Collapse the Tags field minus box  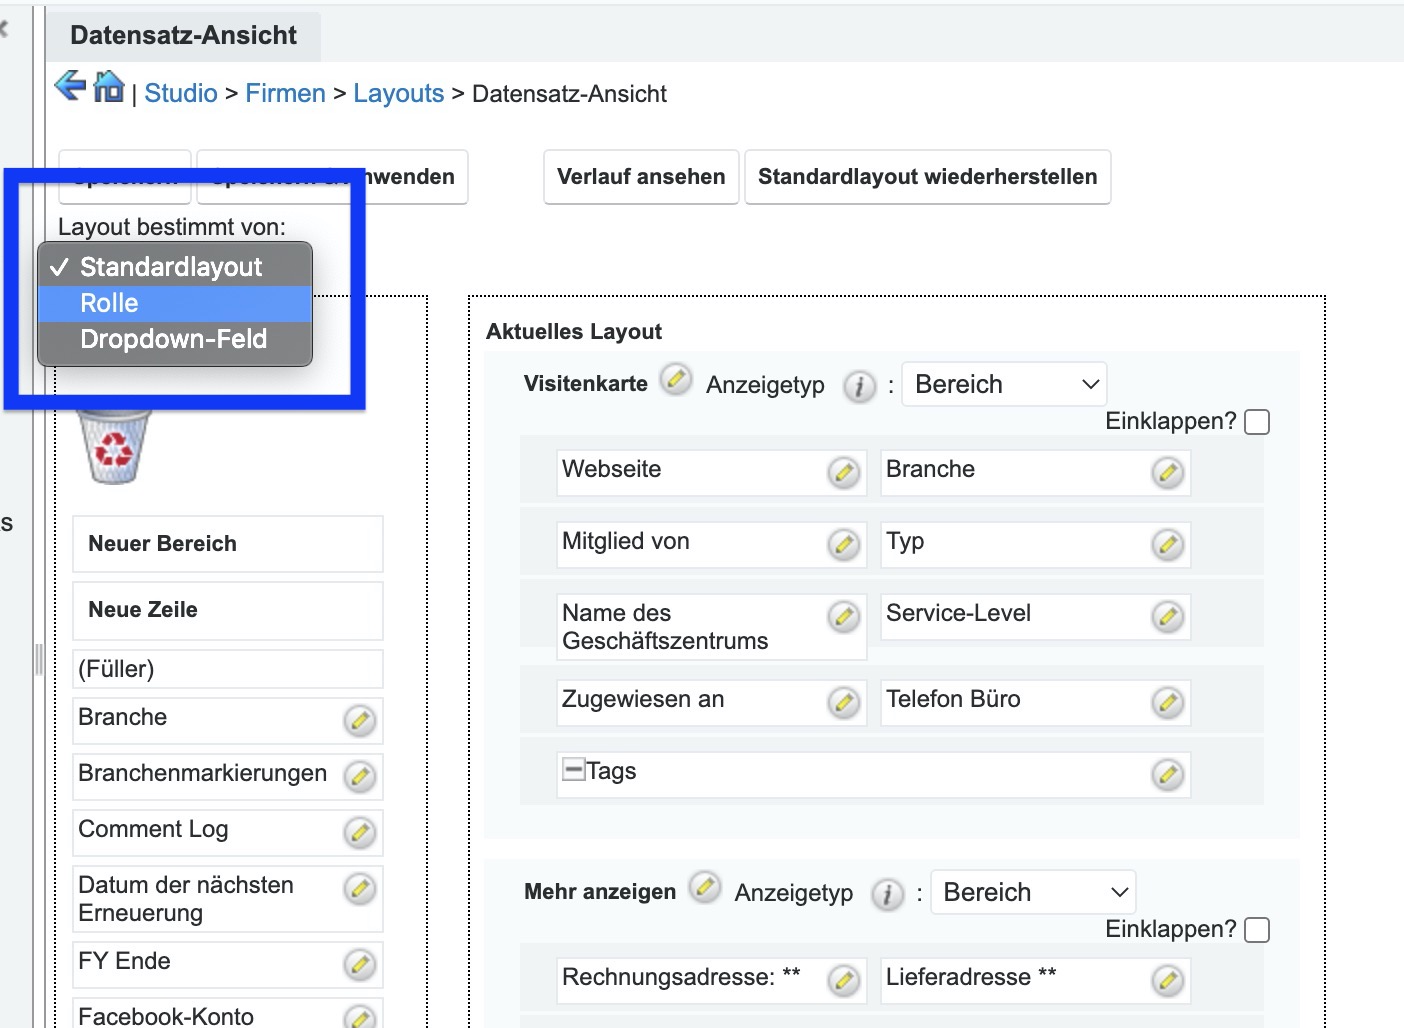pos(573,770)
